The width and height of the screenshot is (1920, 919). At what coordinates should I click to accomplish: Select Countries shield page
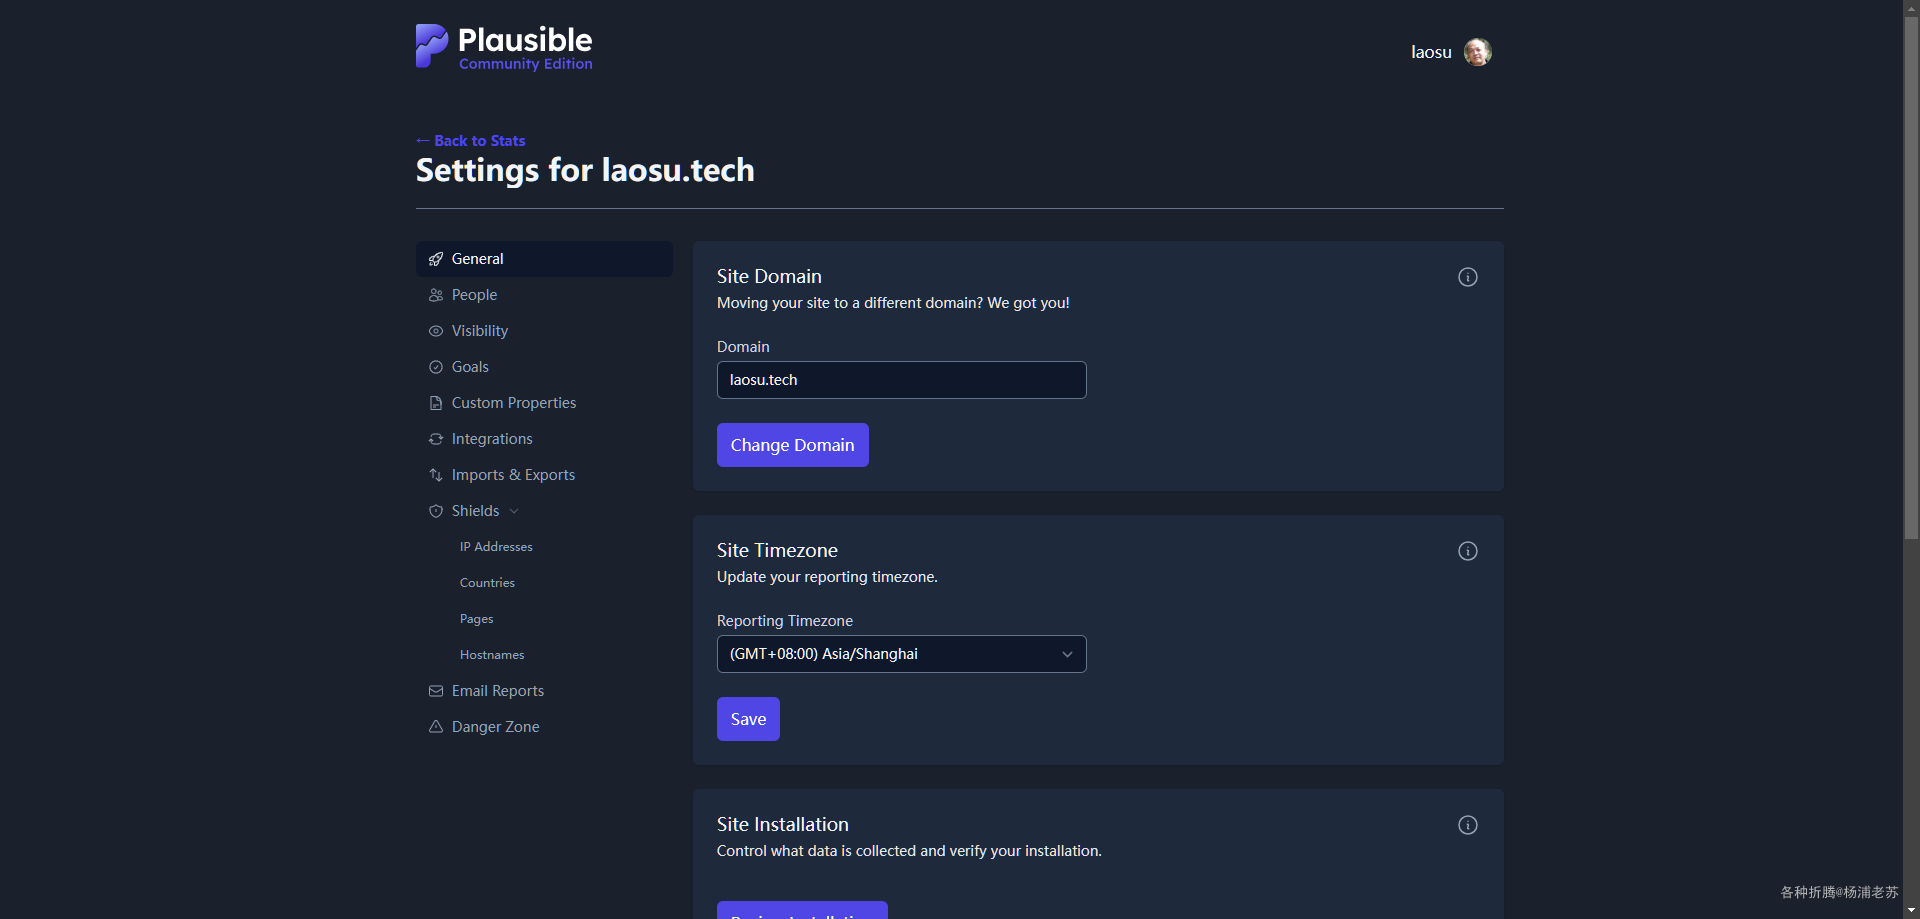pyautogui.click(x=487, y=583)
